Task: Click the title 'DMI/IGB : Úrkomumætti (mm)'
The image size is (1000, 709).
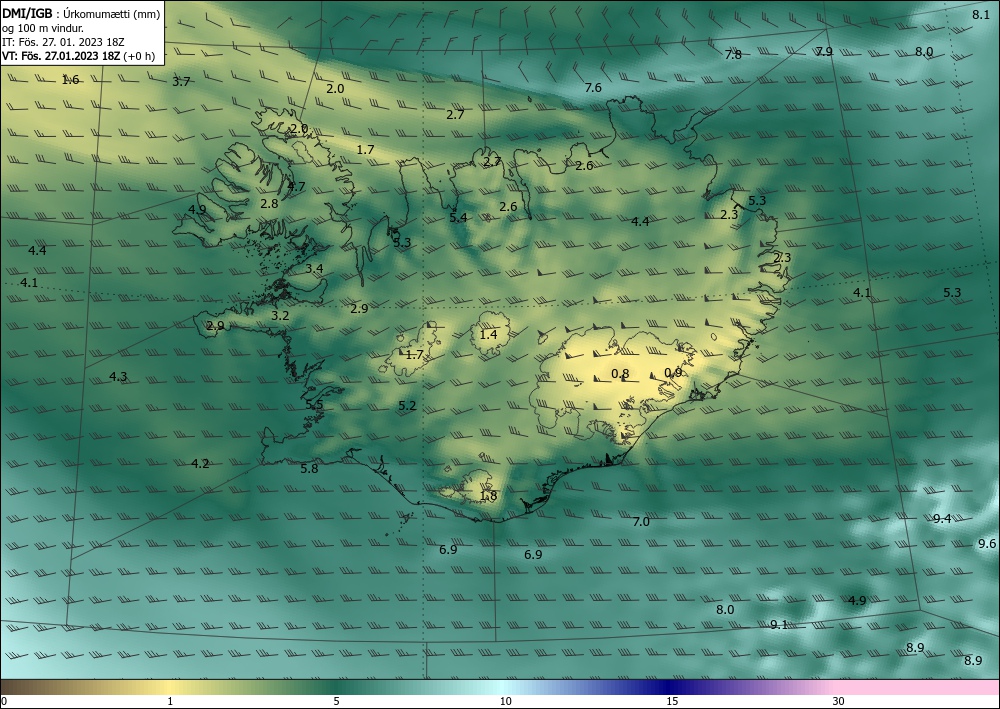Action: pyautogui.click(x=81, y=15)
